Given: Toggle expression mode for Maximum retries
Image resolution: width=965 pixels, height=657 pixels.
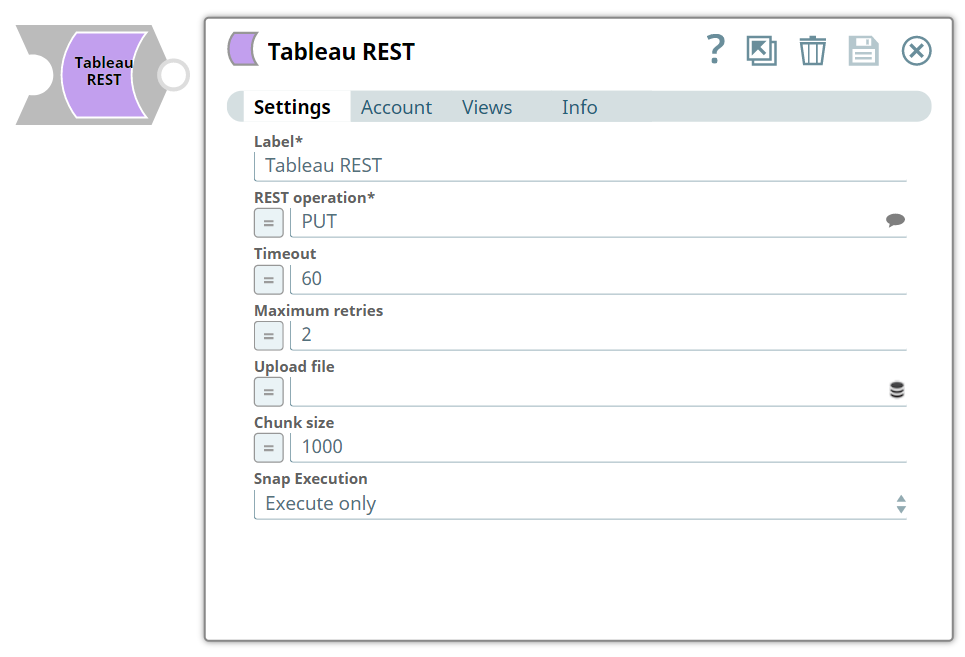Looking at the screenshot, I should 268,335.
